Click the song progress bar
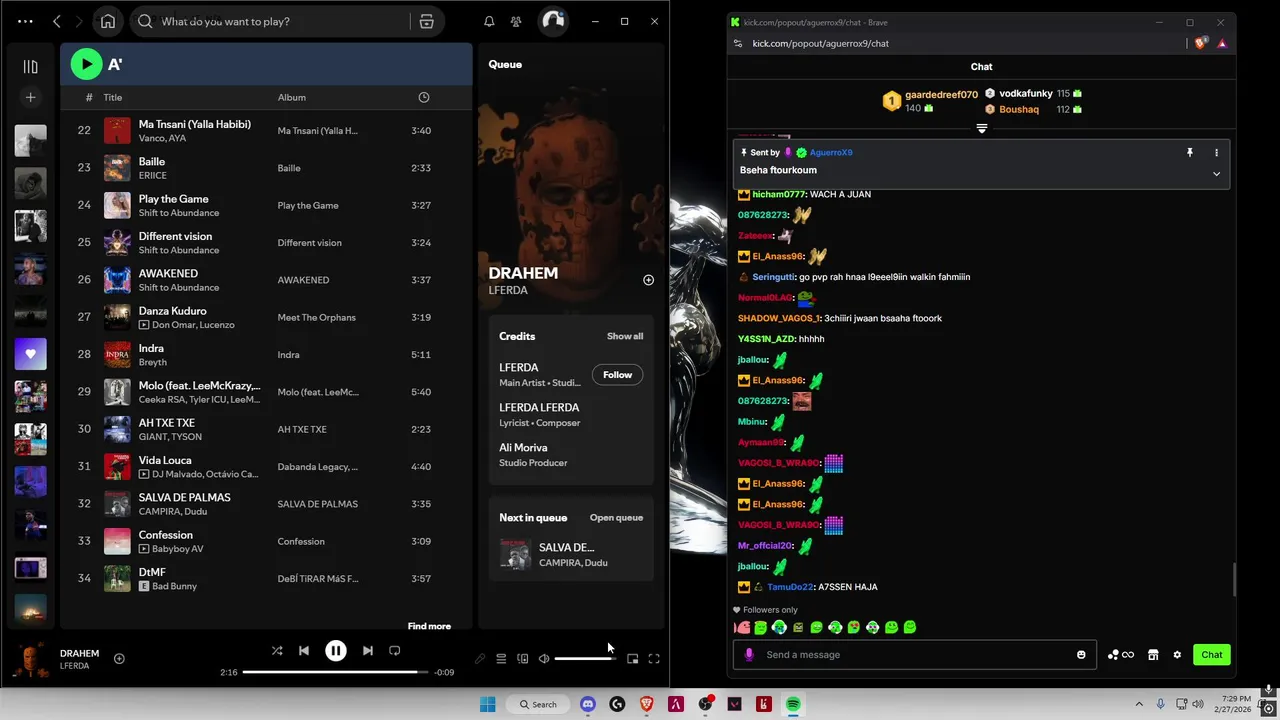 pyautogui.click(x=335, y=672)
